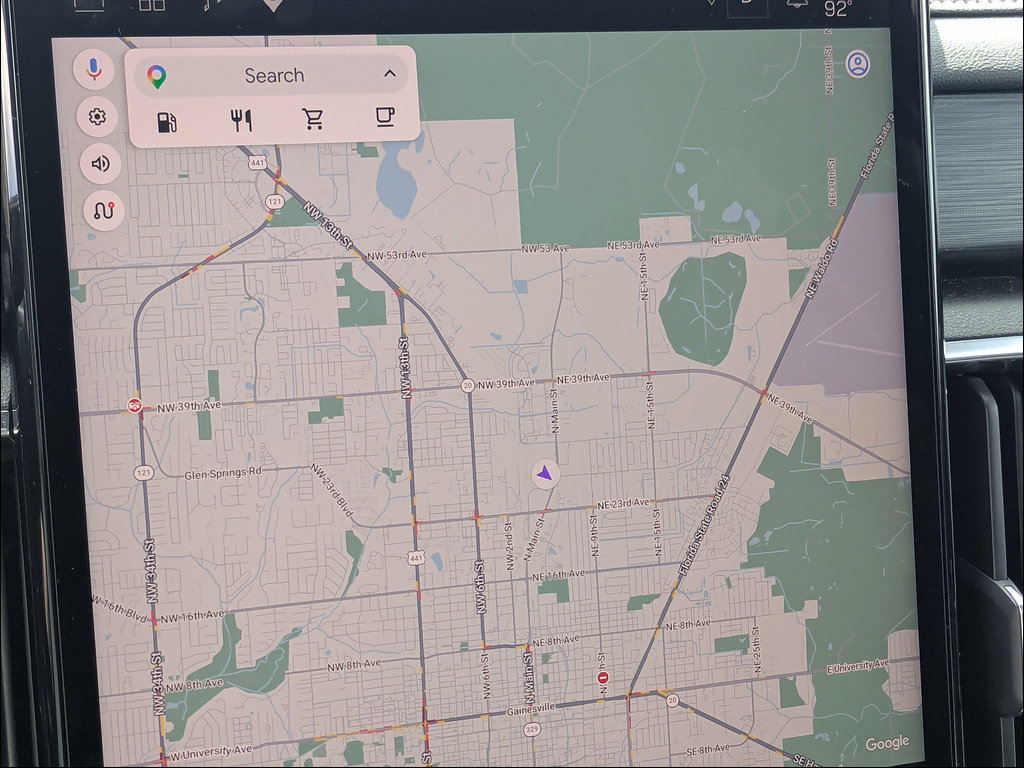The image size is (1024, 768).
Task: Click the Search field
Action: coord(272,75)
